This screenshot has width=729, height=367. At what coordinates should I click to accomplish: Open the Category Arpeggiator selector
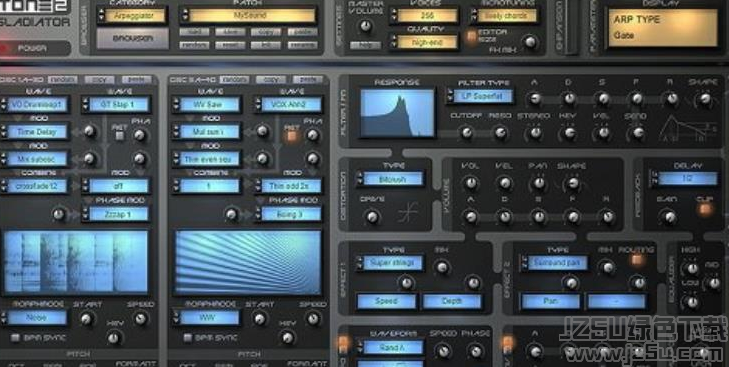(132, 16)
